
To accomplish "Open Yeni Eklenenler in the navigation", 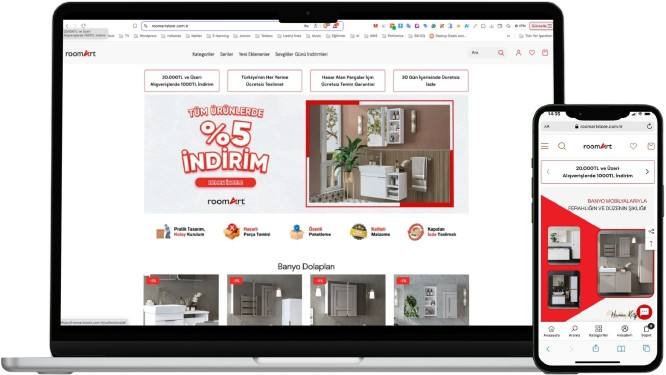I will [x=254, y=54].
